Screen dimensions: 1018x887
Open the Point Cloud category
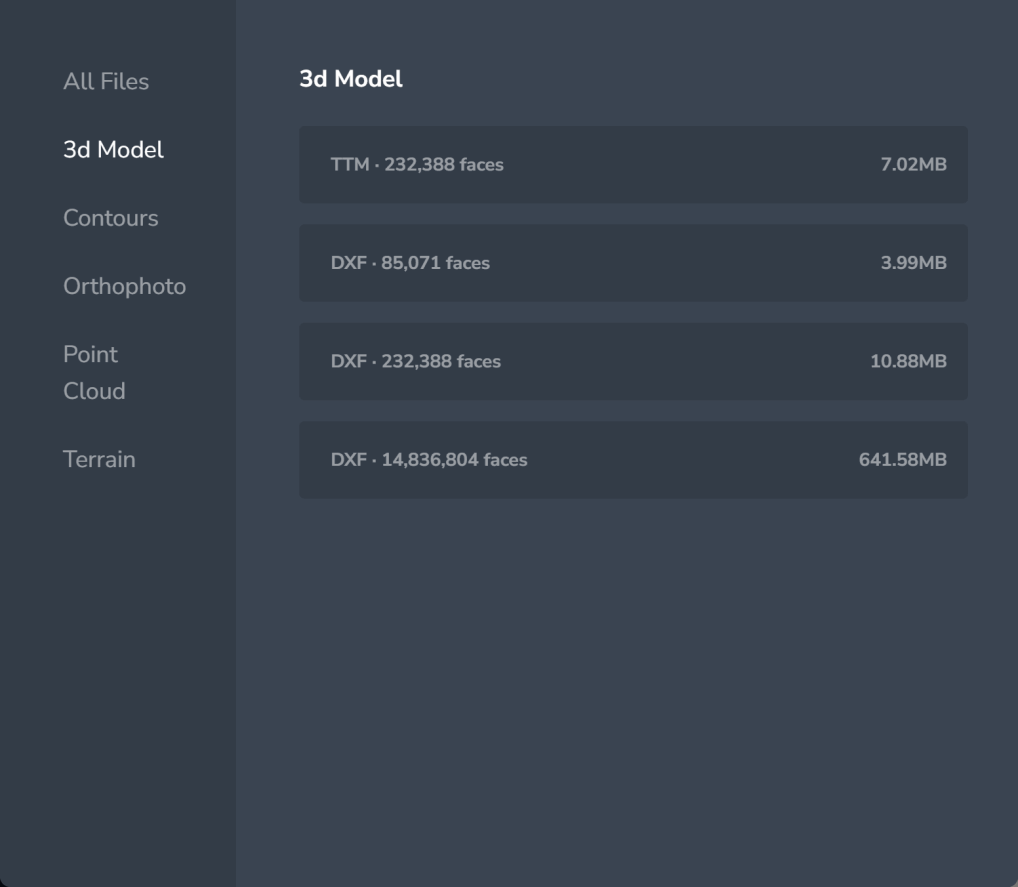click(94, 372)
